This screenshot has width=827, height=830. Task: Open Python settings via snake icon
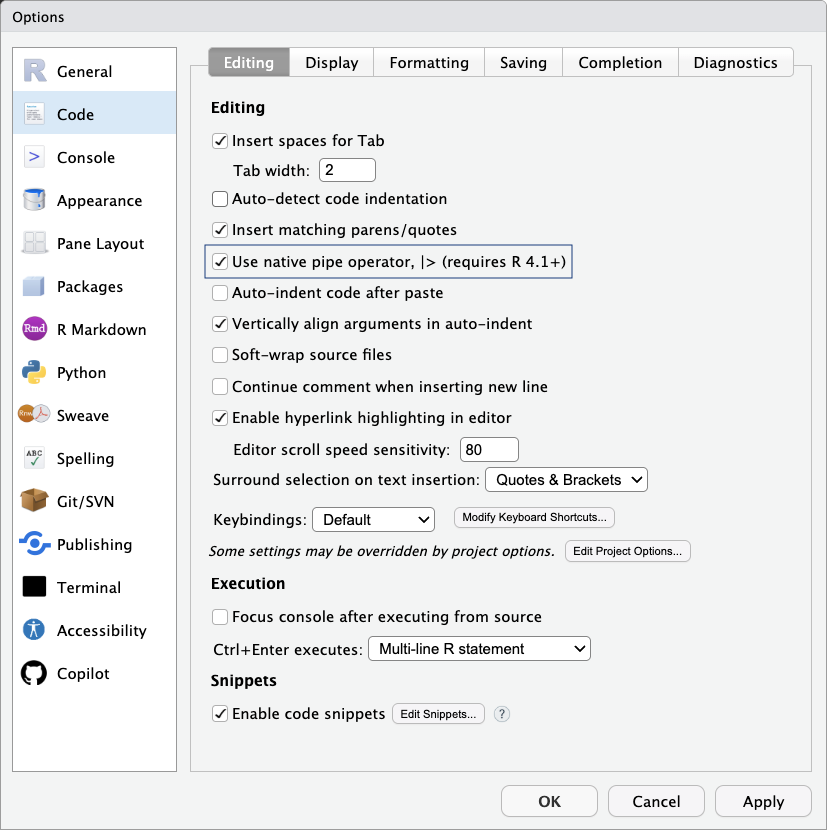click(35, 372)
